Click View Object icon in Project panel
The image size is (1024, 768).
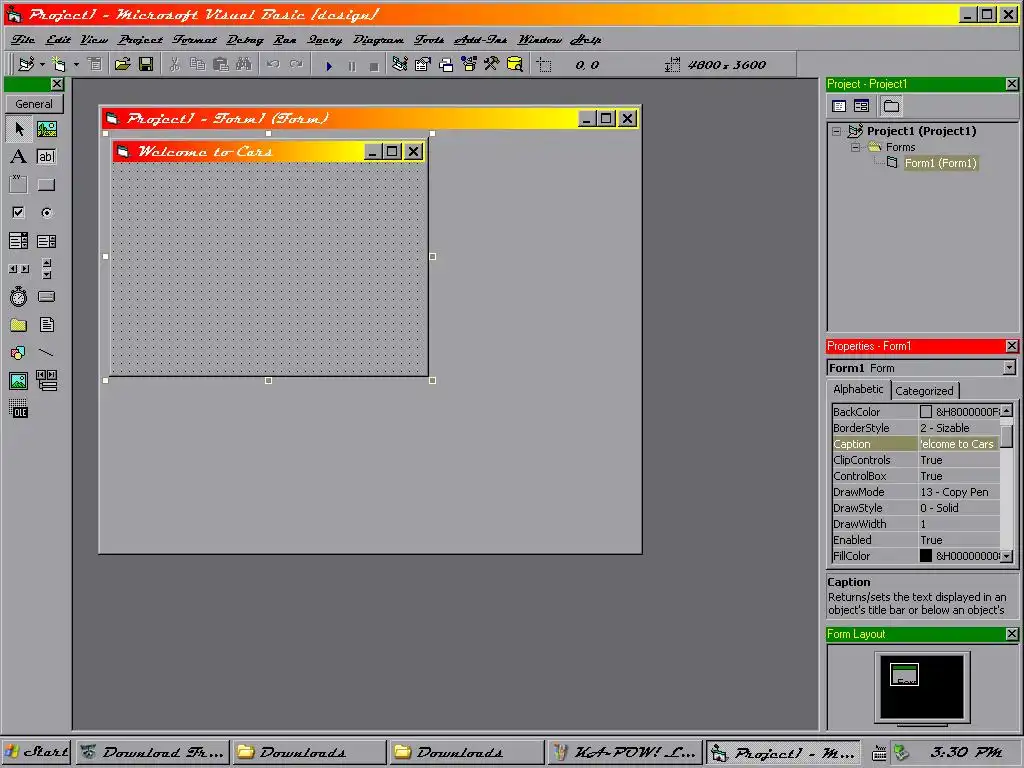(x=862, y=106)
